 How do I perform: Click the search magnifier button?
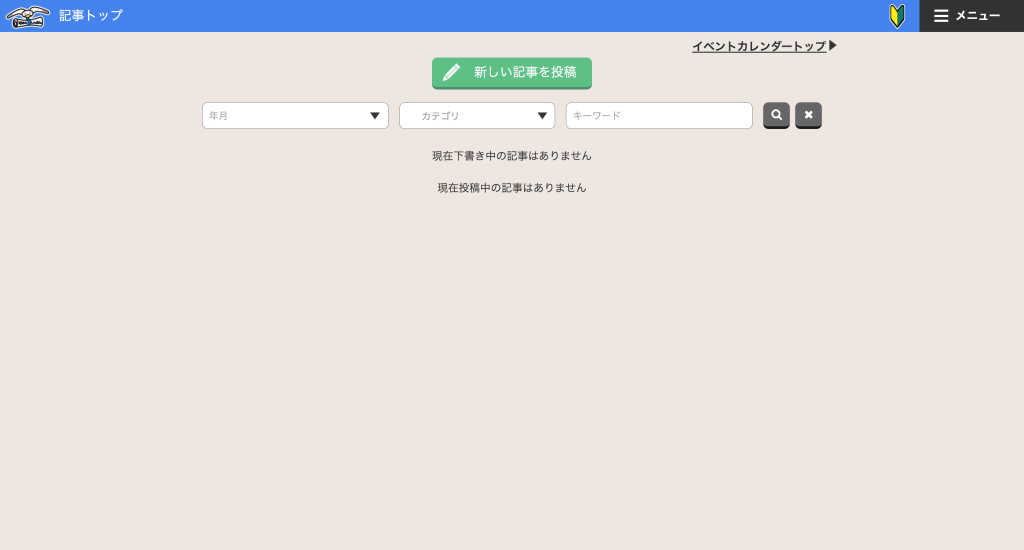point(776,115)
